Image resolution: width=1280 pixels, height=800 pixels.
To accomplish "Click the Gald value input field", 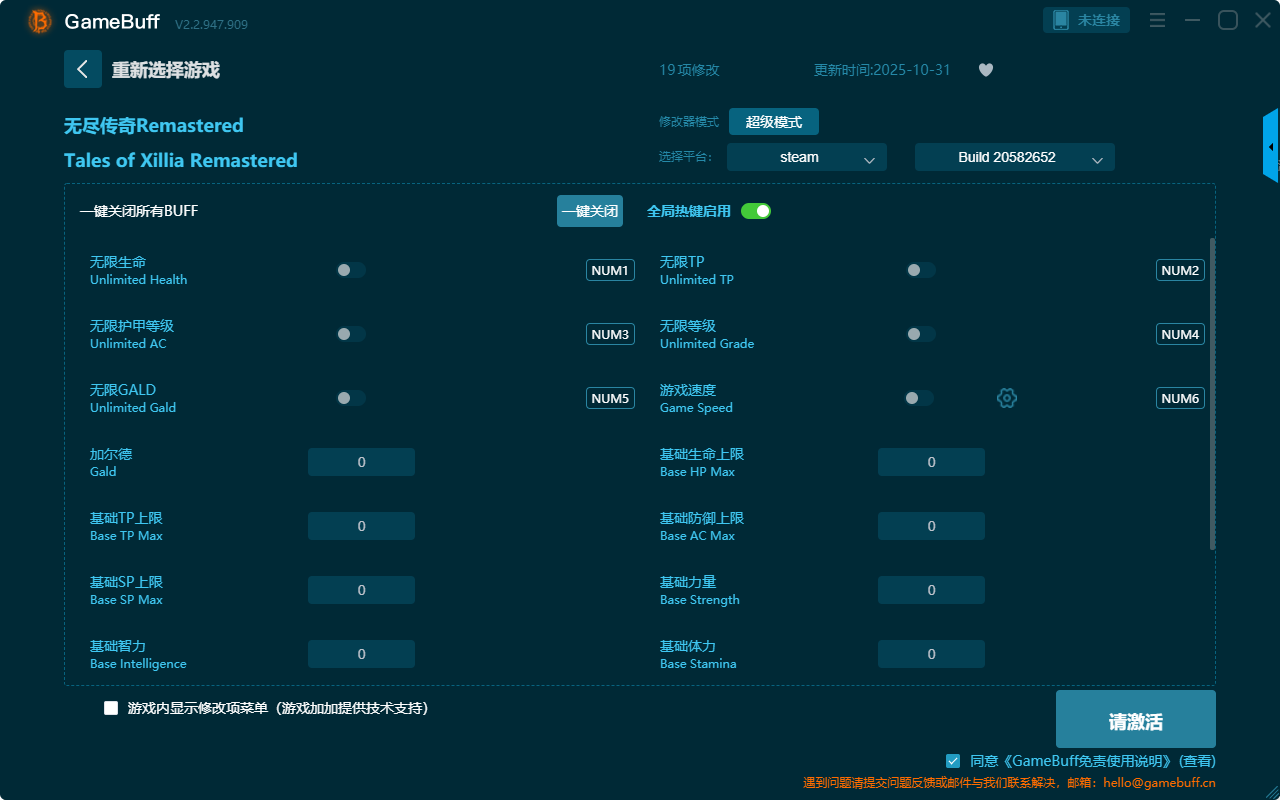I will click(361, 462).
